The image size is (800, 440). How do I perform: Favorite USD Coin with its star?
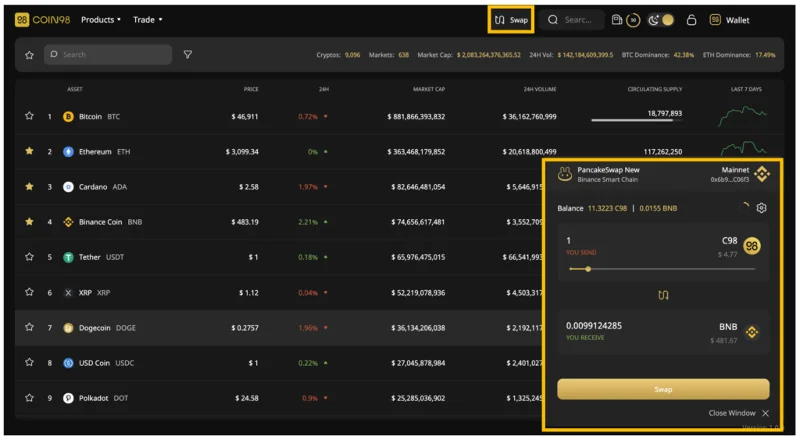click(30, 362)
